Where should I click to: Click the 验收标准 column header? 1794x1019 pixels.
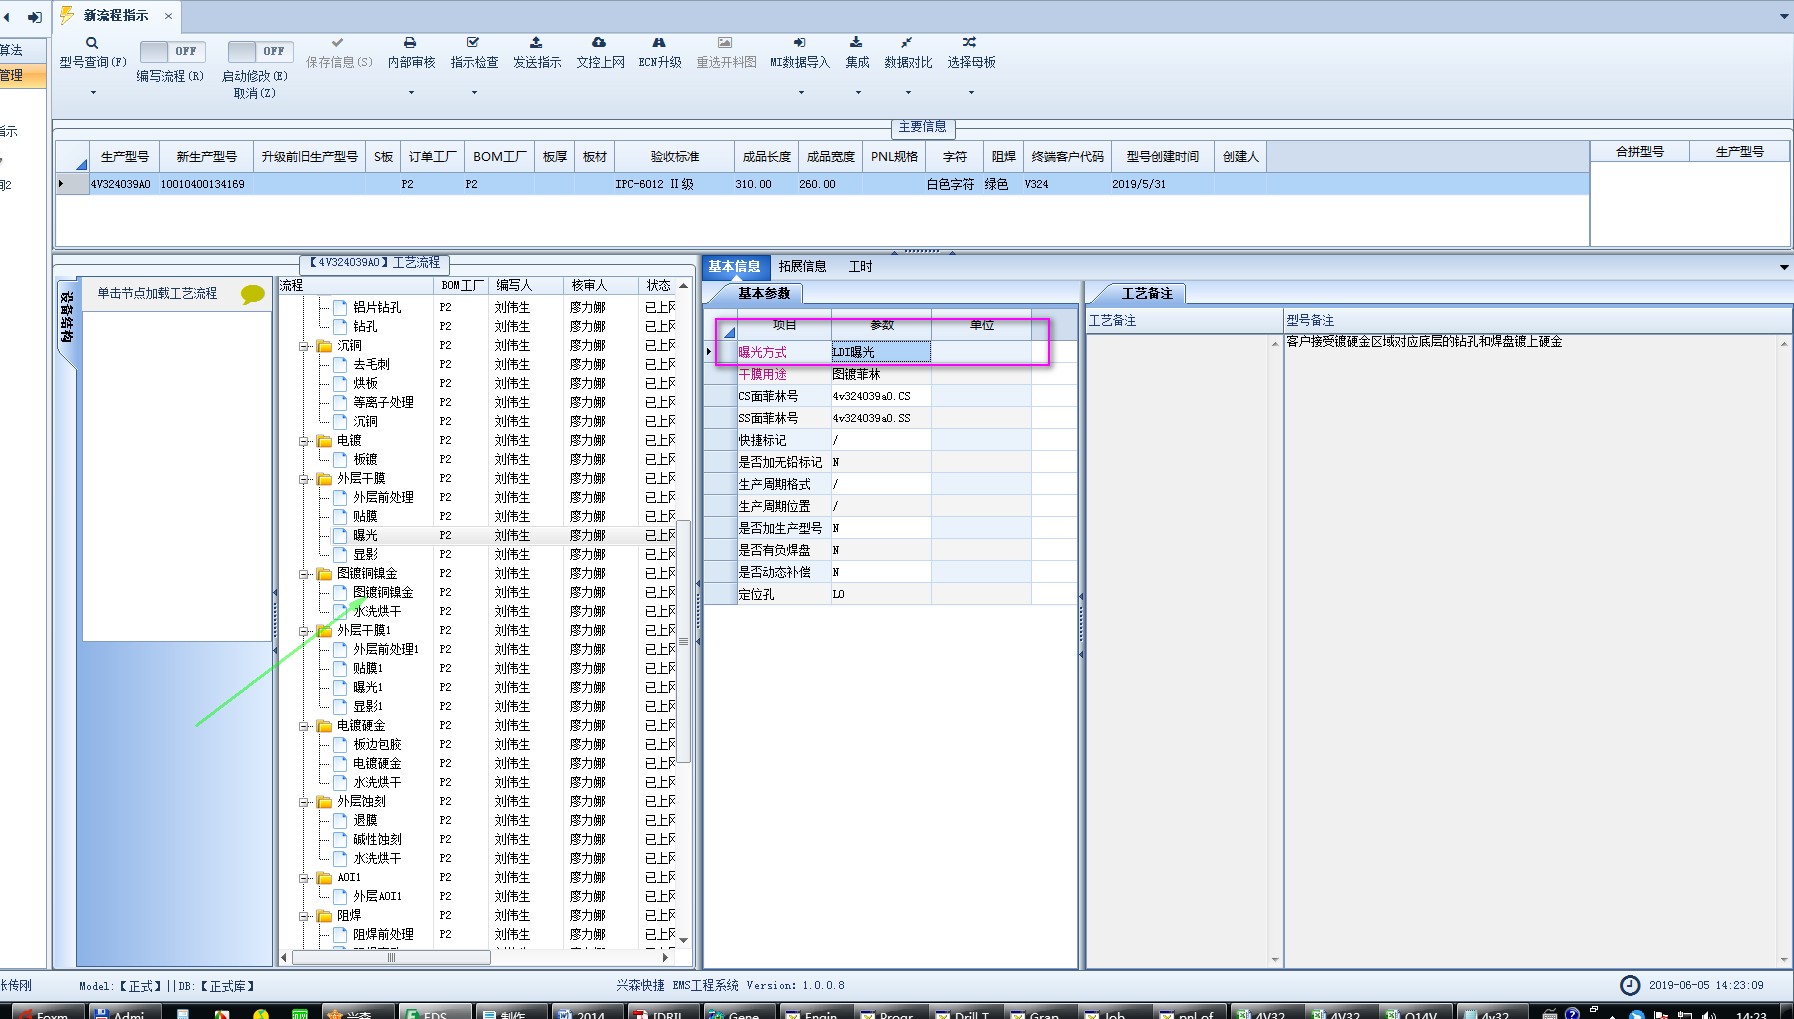click(675, 157)
